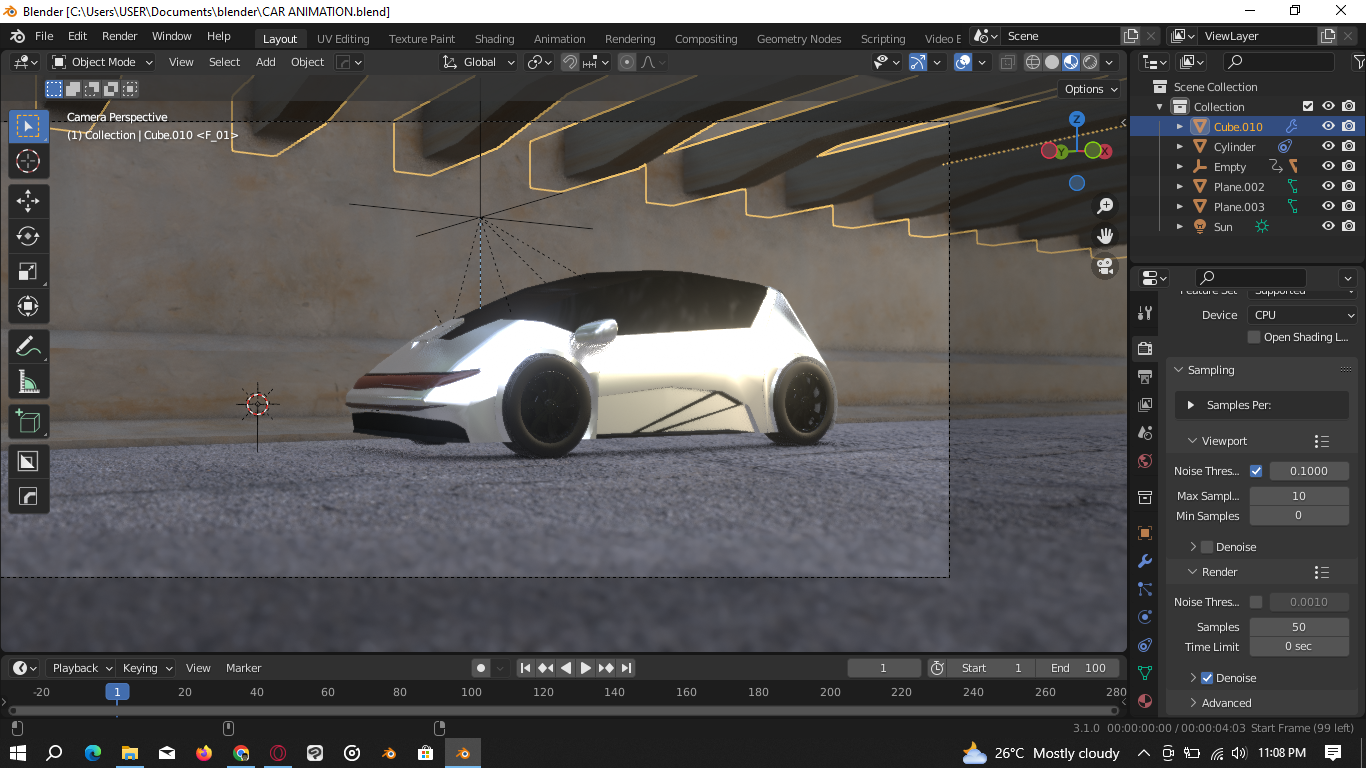
Task: Click the Z axis gizmo ball
Action: click(1077, 119)
